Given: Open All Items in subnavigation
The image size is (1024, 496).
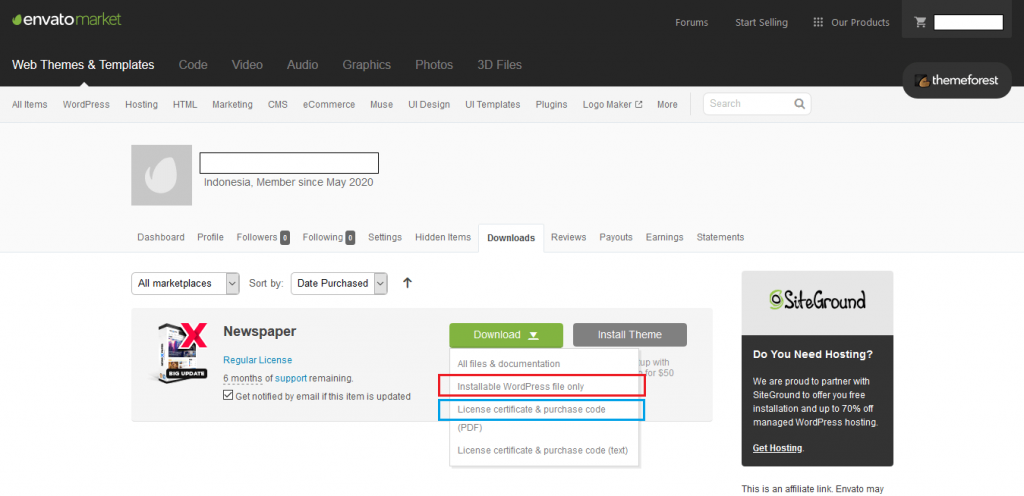Looking at the screenshot, I should click(29, 104).
